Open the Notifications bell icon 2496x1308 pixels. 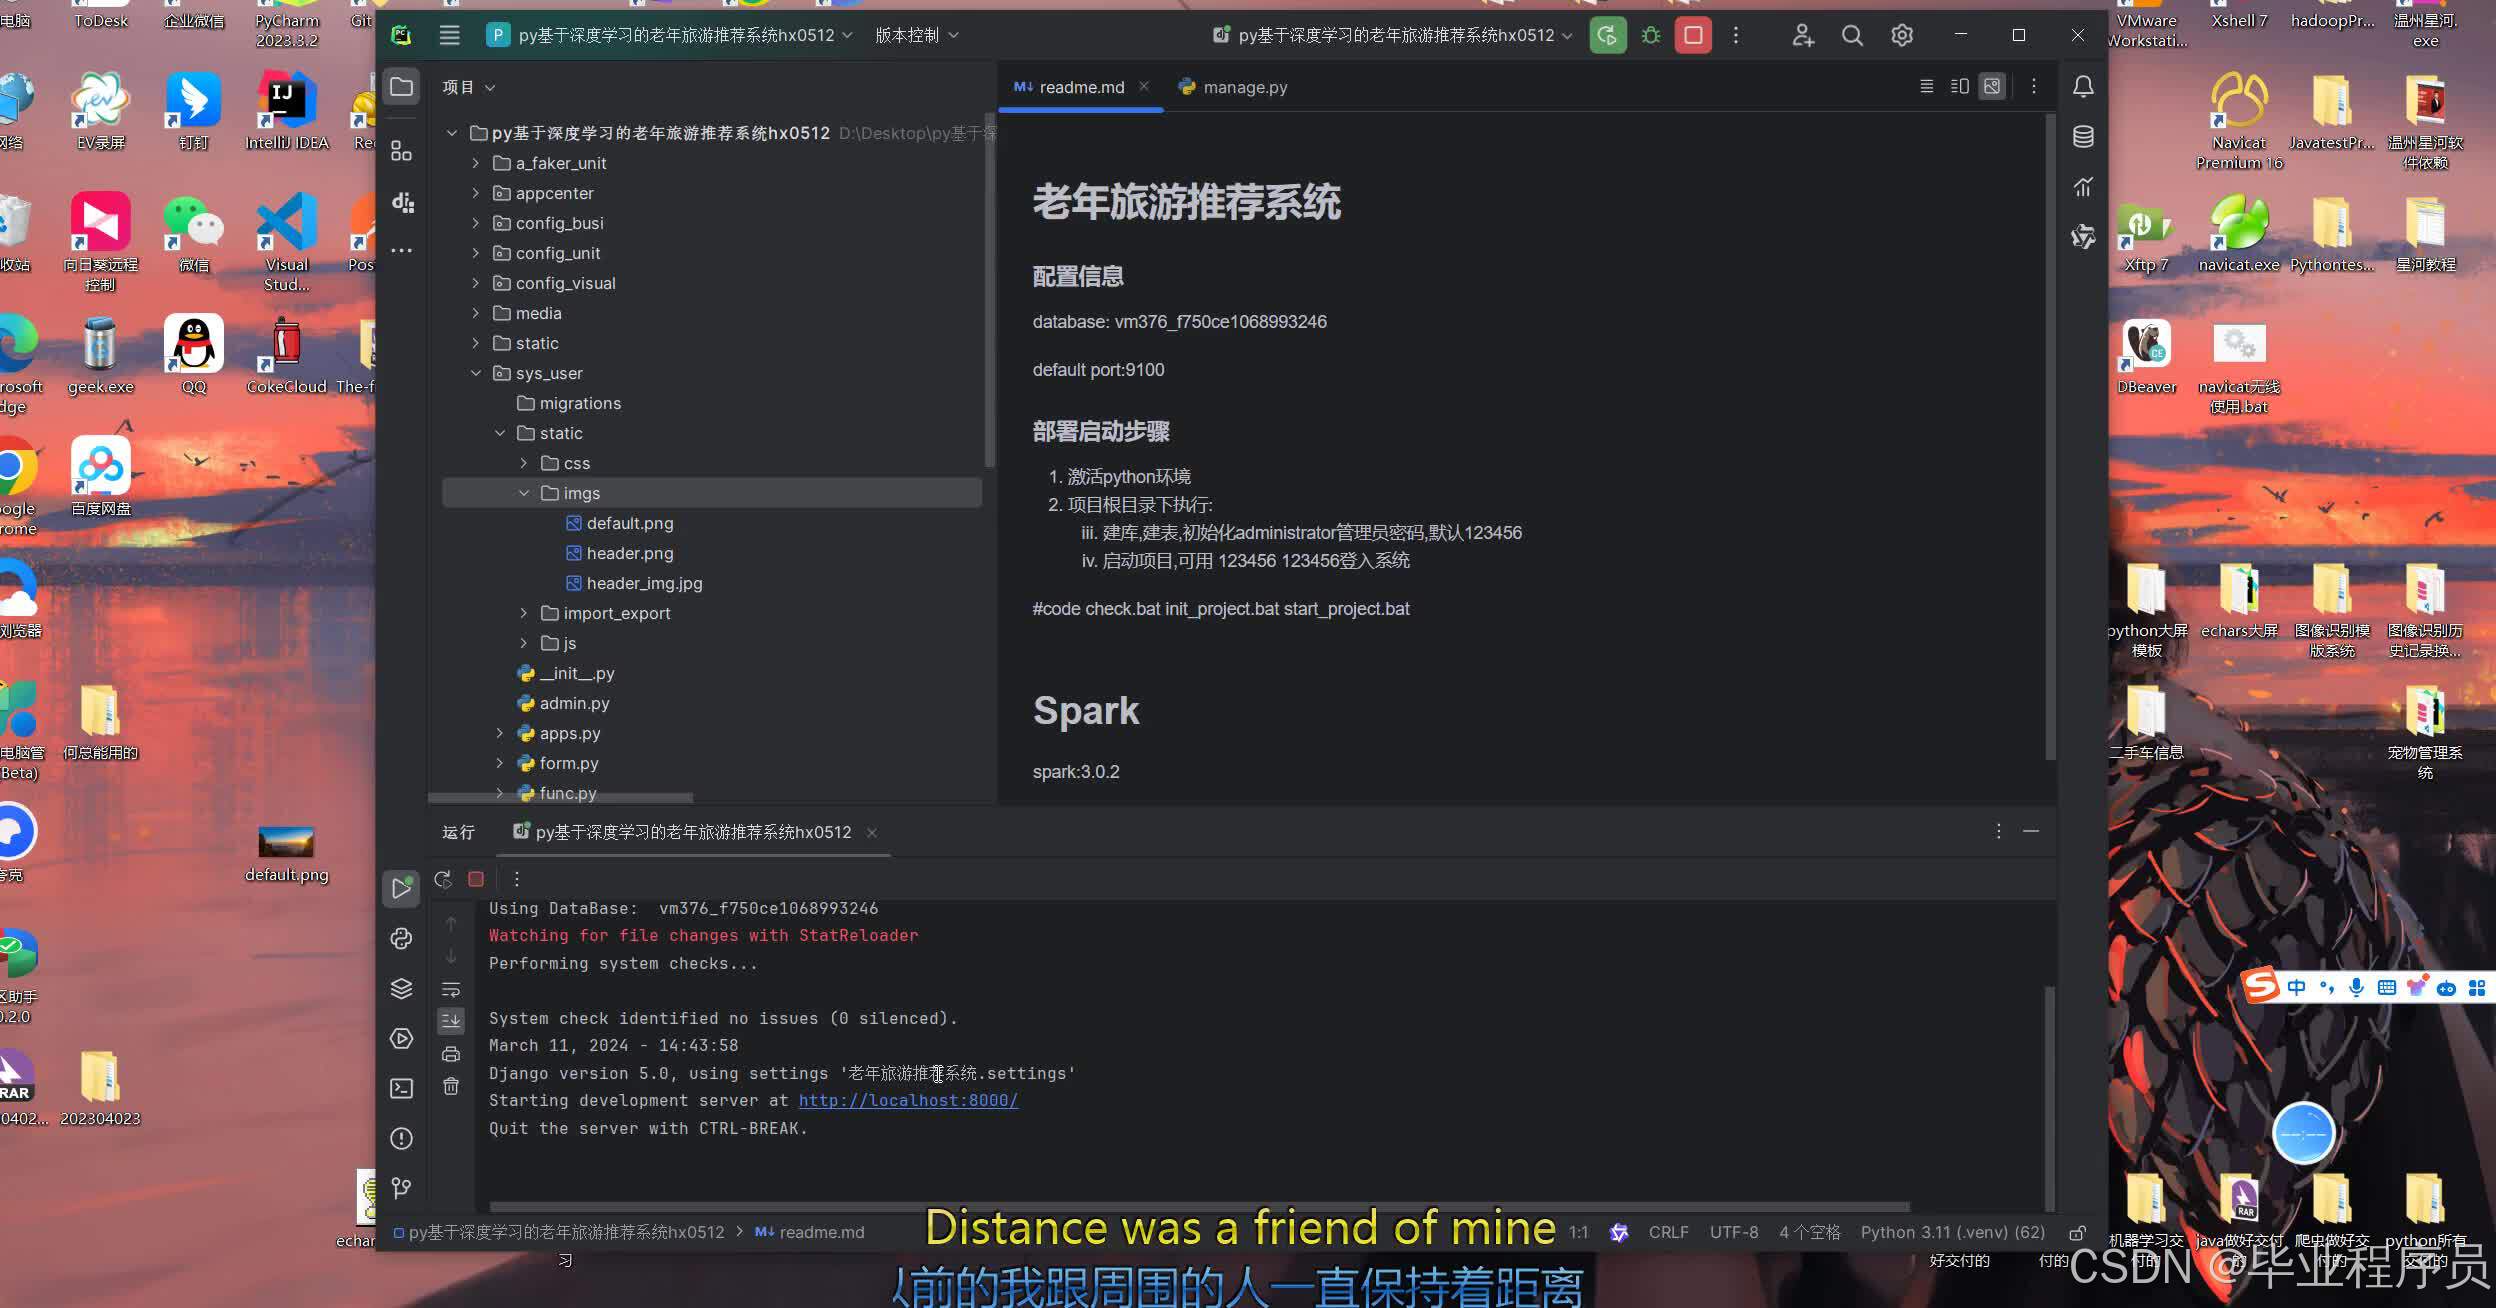[2083, 87]
